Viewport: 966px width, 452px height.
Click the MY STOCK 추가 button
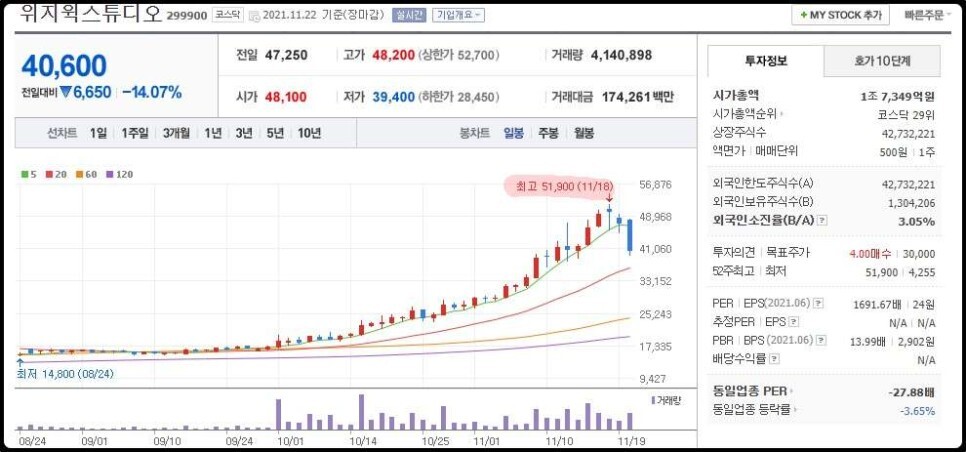coord(840,15)
